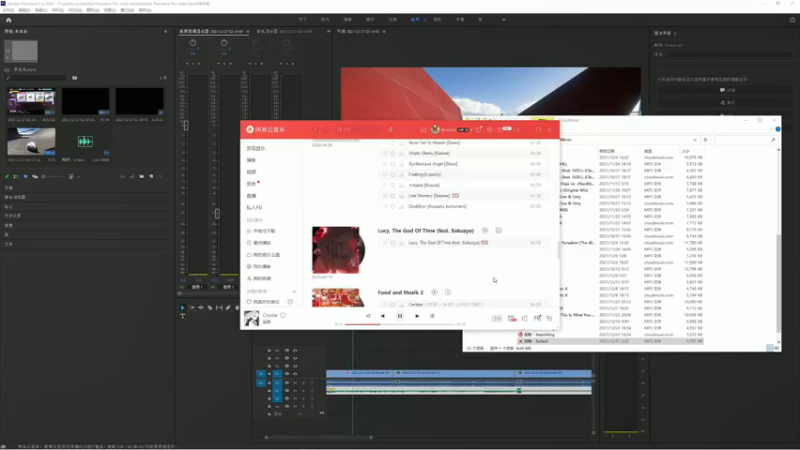Skip to next track in NetEase player
Image resolution: width=800 pixels, height=450 pixels.
click(417, 316)
